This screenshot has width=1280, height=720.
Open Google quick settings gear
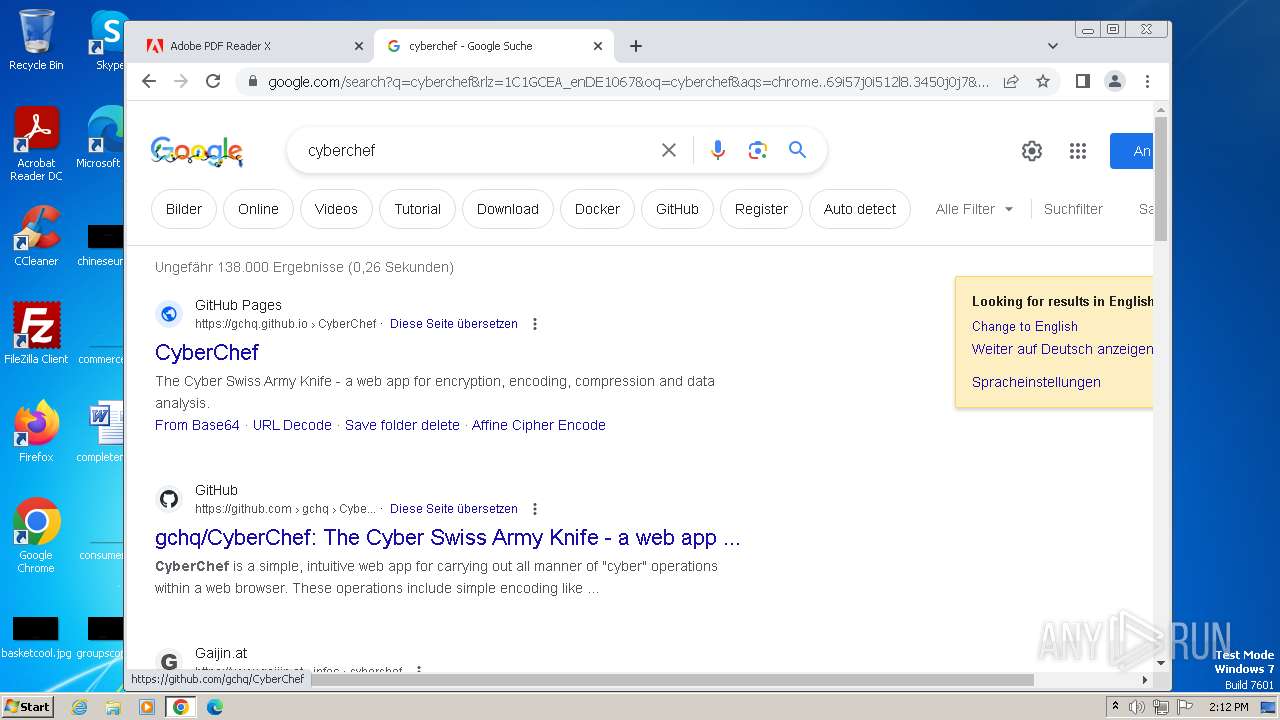pos(1032,151)
